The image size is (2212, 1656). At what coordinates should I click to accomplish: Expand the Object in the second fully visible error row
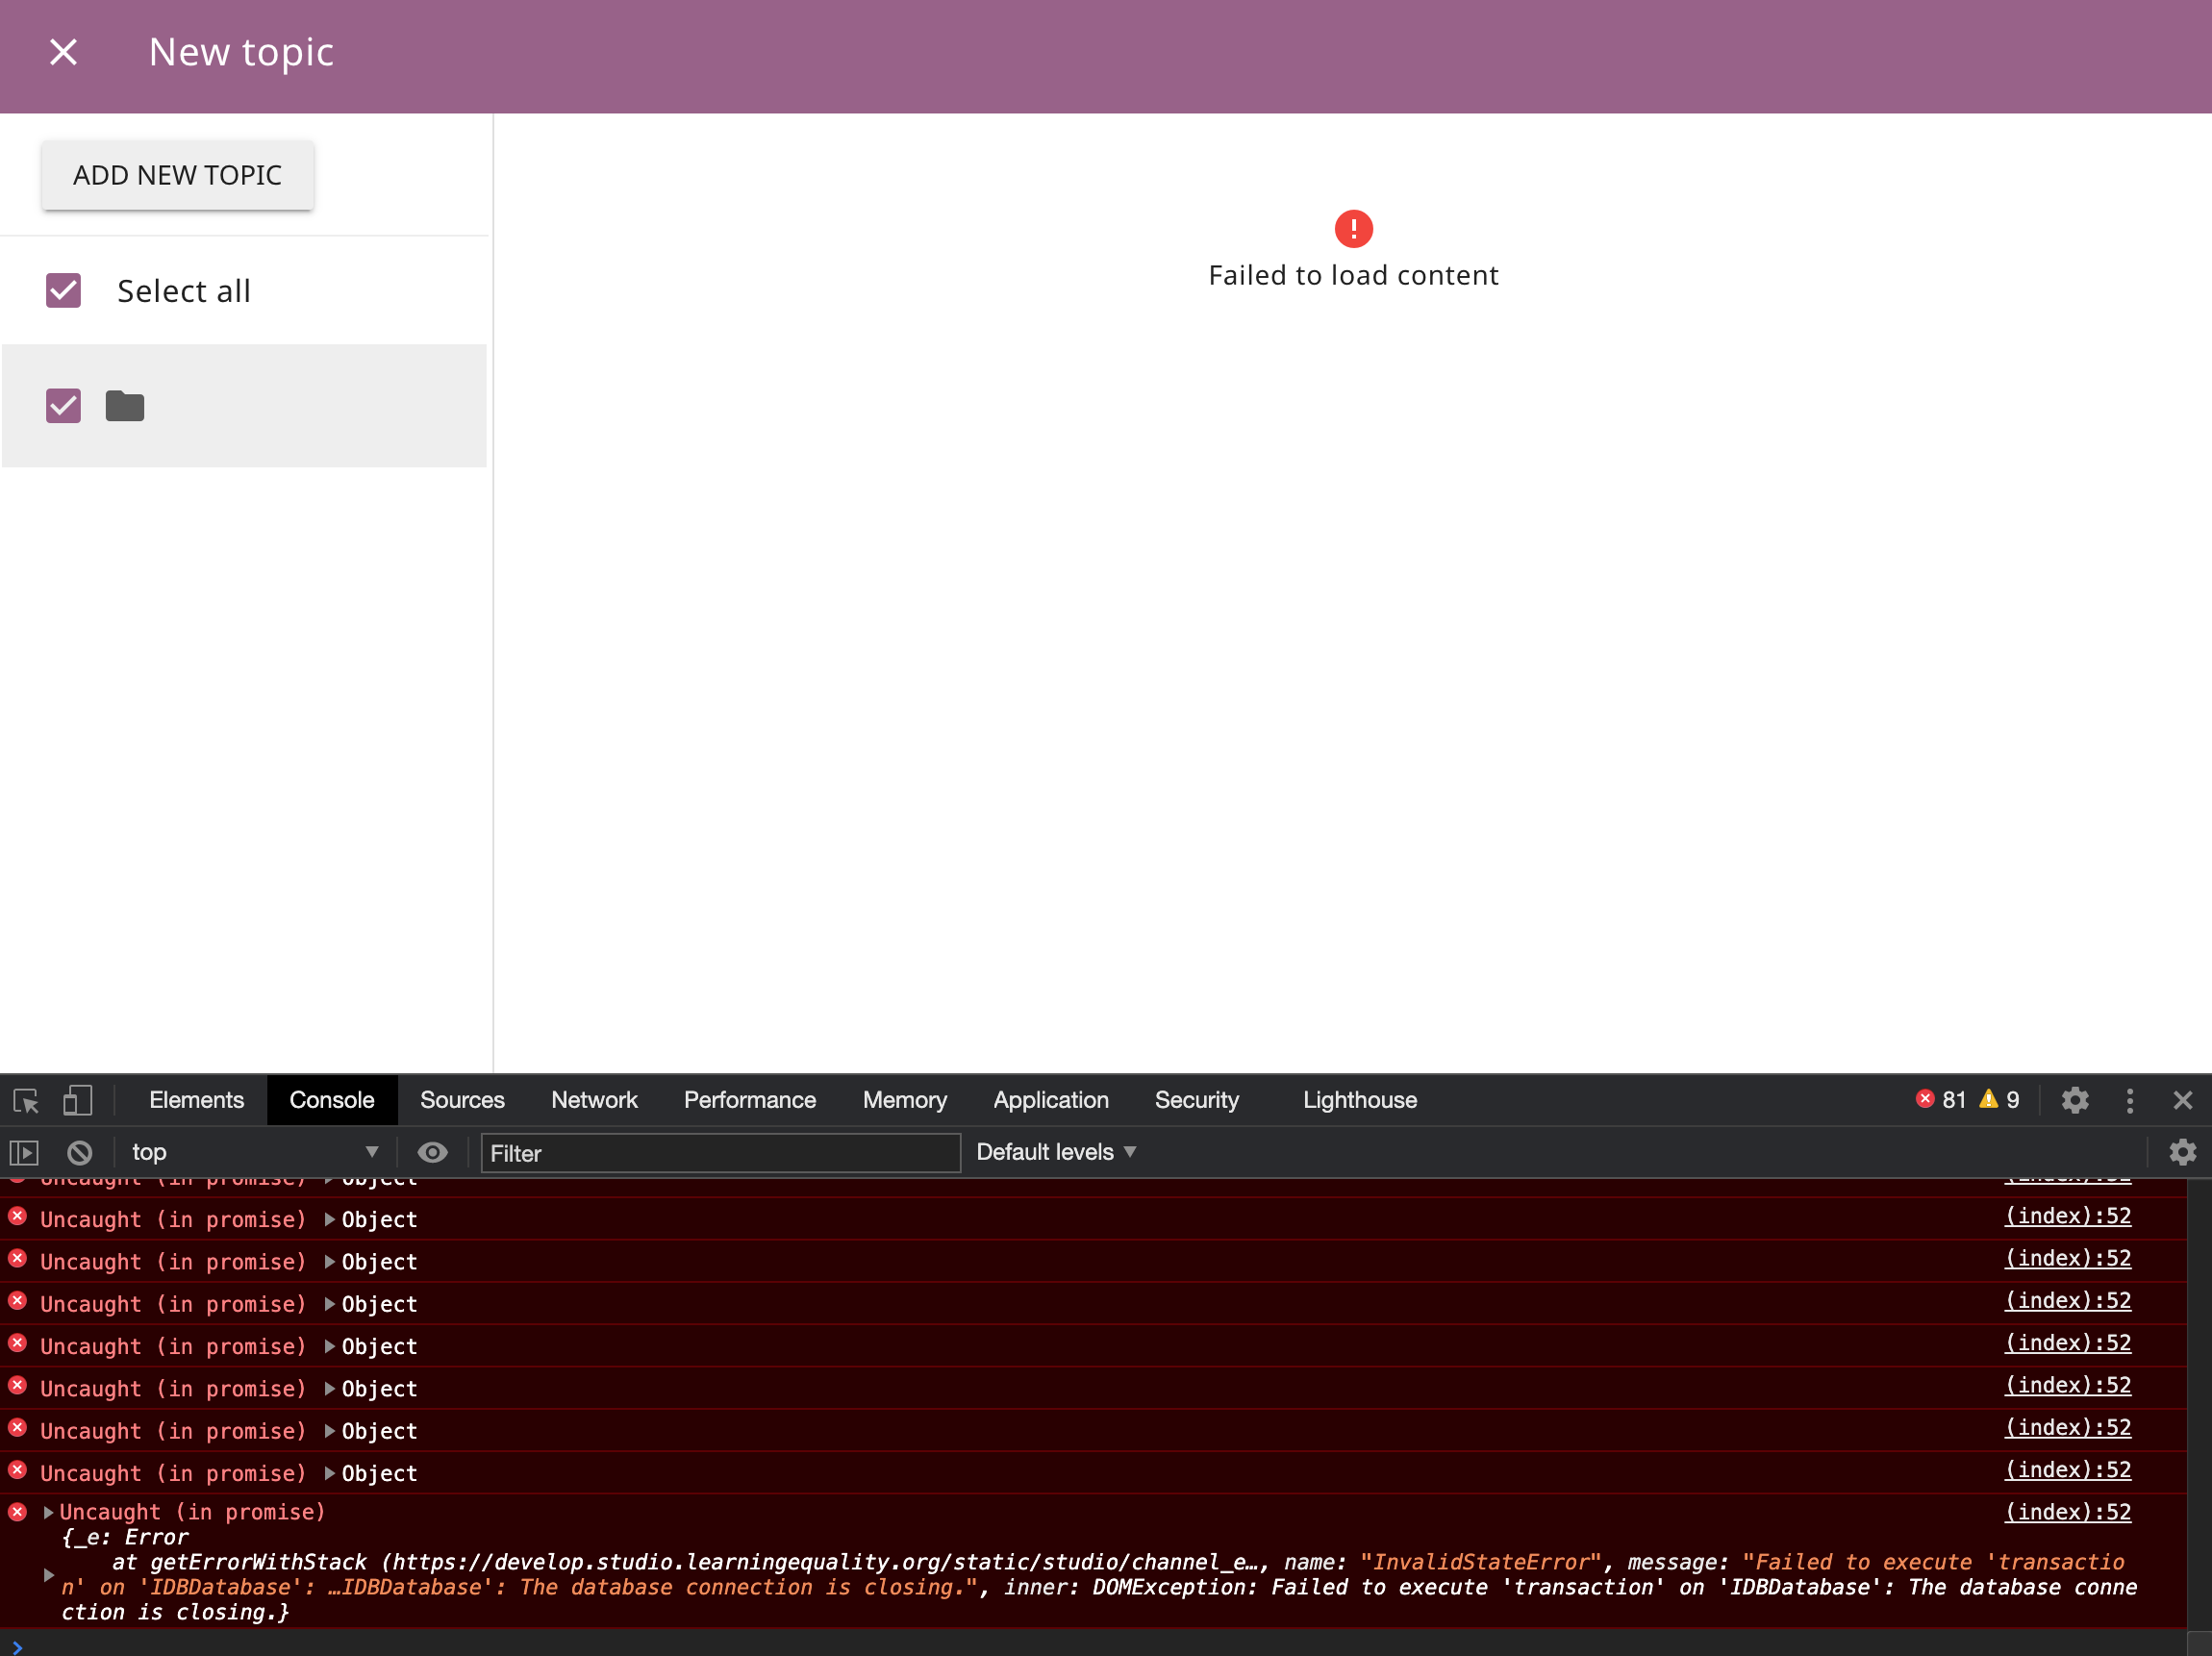point(329,1262)
